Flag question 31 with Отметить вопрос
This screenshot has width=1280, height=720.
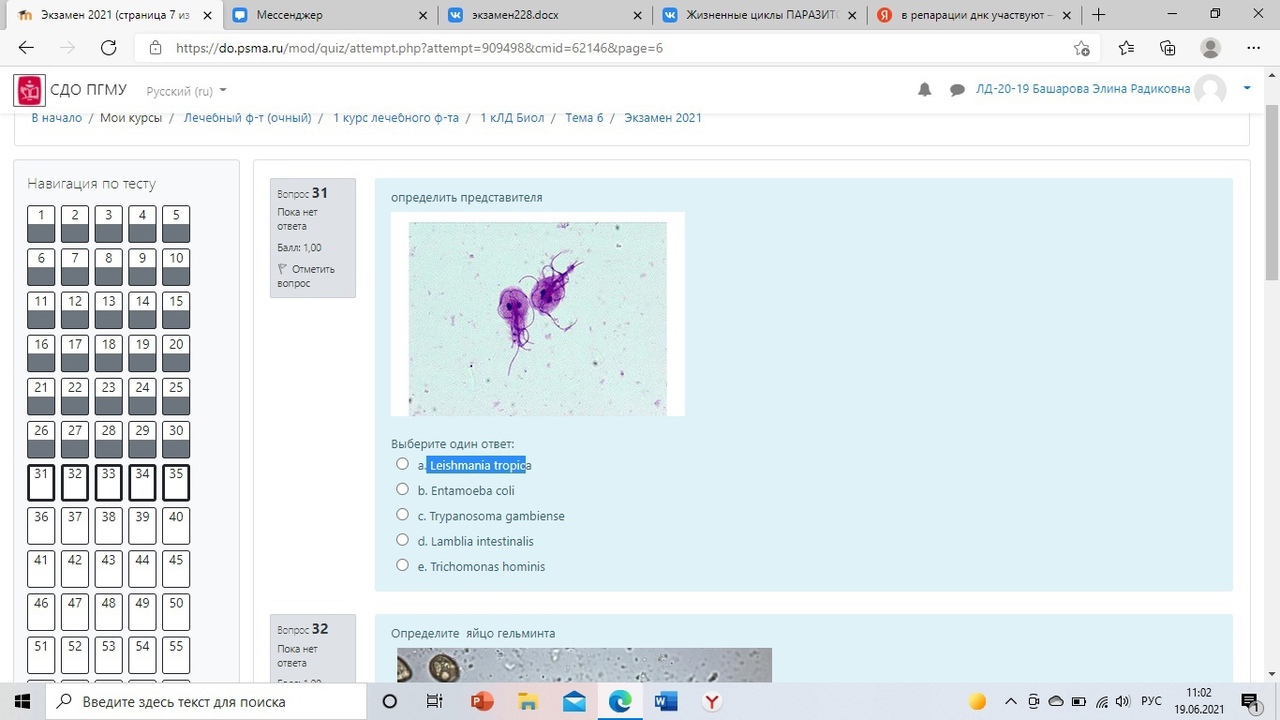(306, 276)
